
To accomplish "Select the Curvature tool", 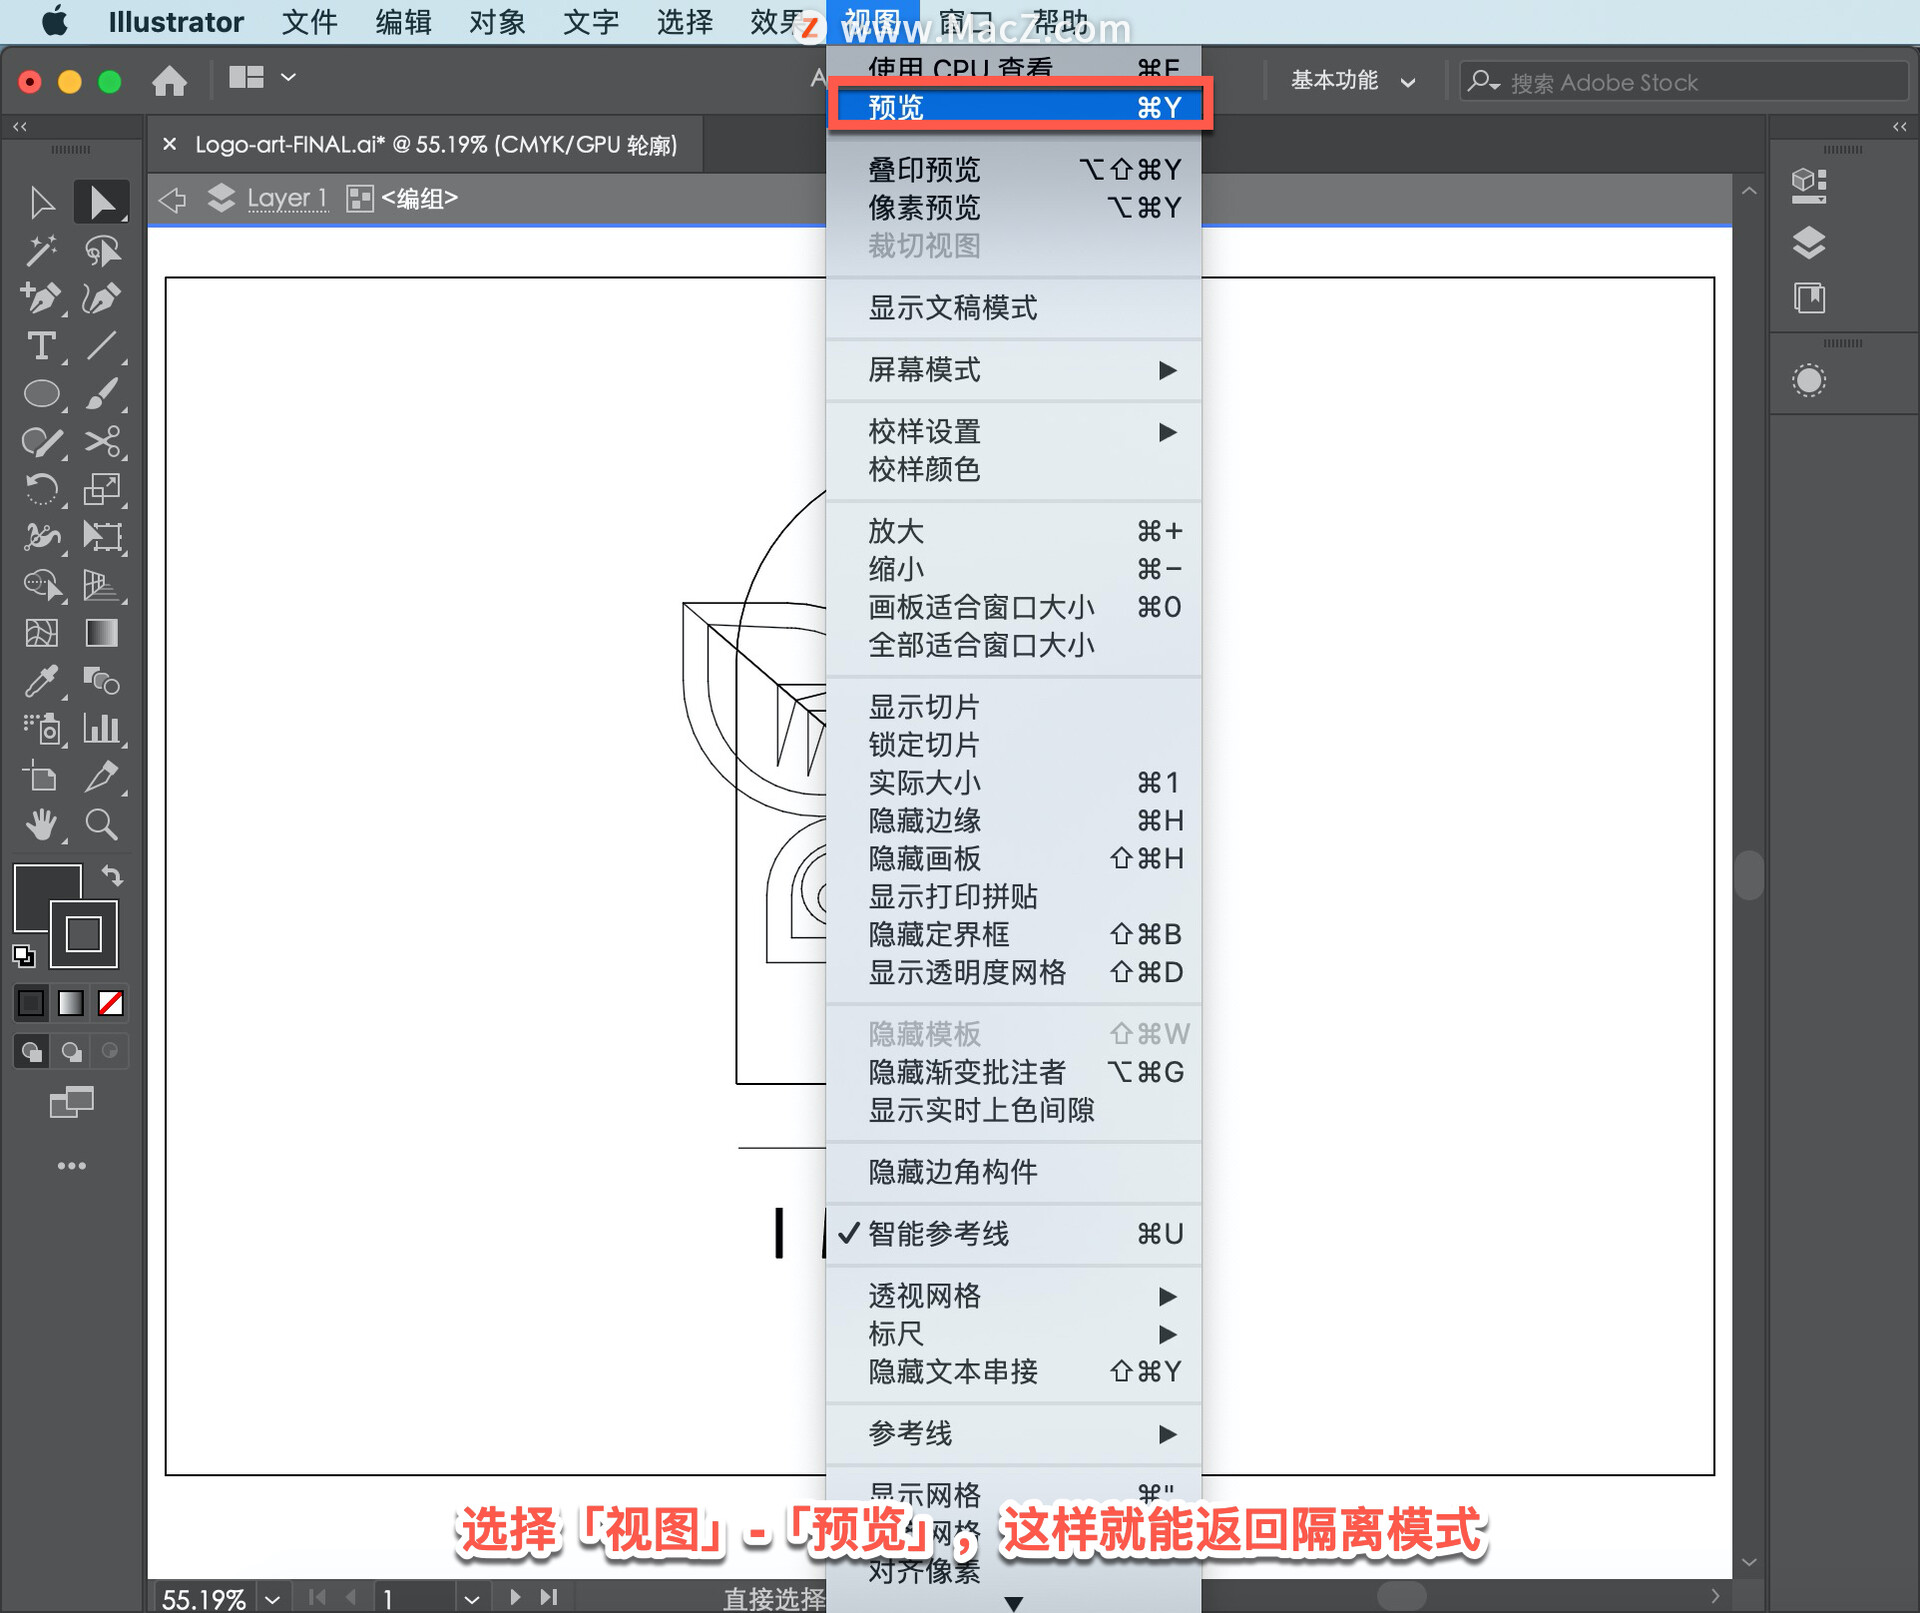I will click(101, 298).
